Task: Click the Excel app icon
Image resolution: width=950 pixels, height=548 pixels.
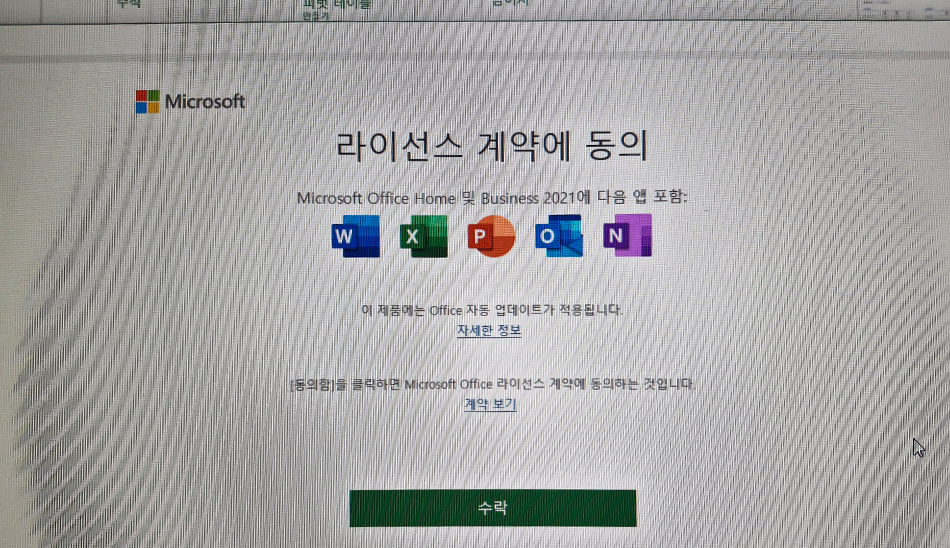Action: click(x=424, y=236)
